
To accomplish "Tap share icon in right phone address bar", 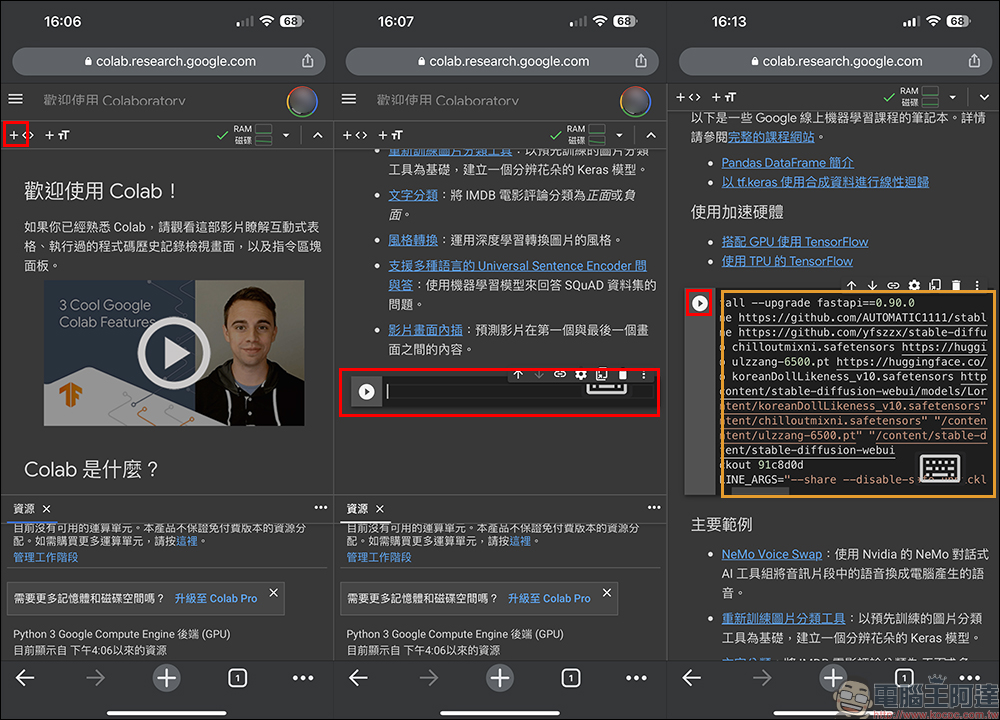I will (974, 61).
